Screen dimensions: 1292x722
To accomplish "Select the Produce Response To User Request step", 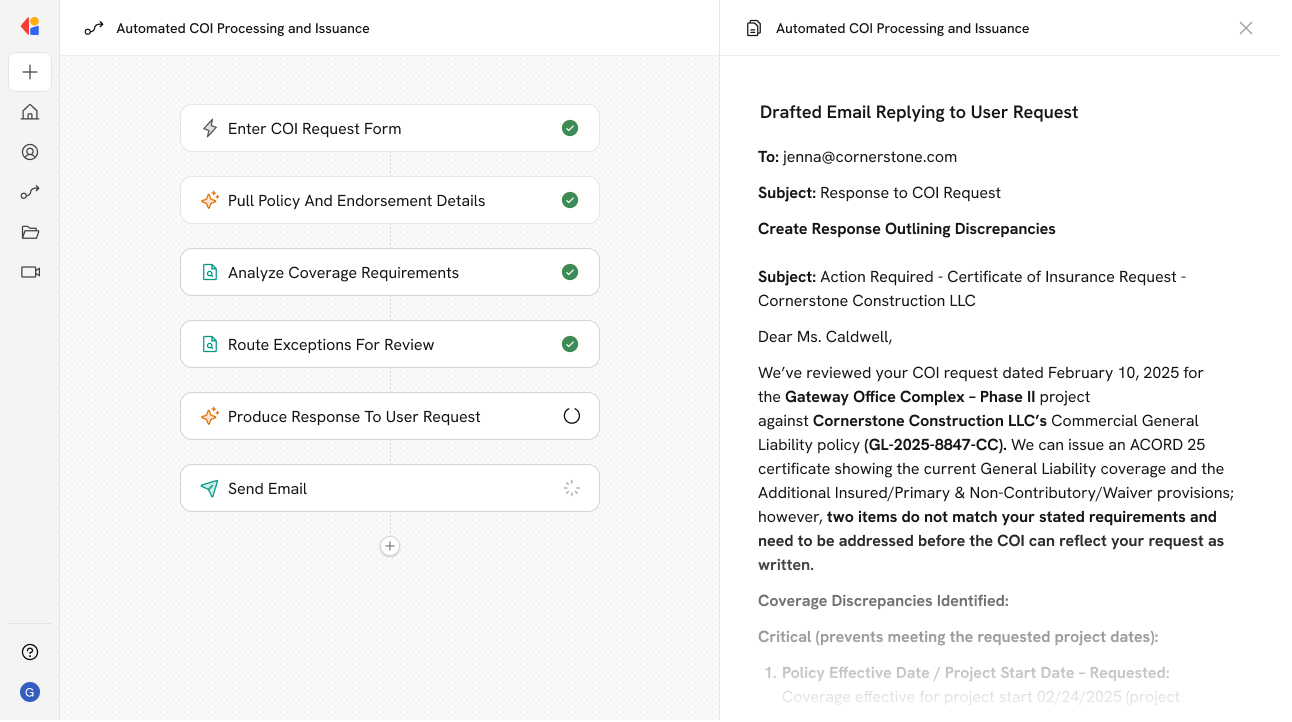I will (390, 416).
